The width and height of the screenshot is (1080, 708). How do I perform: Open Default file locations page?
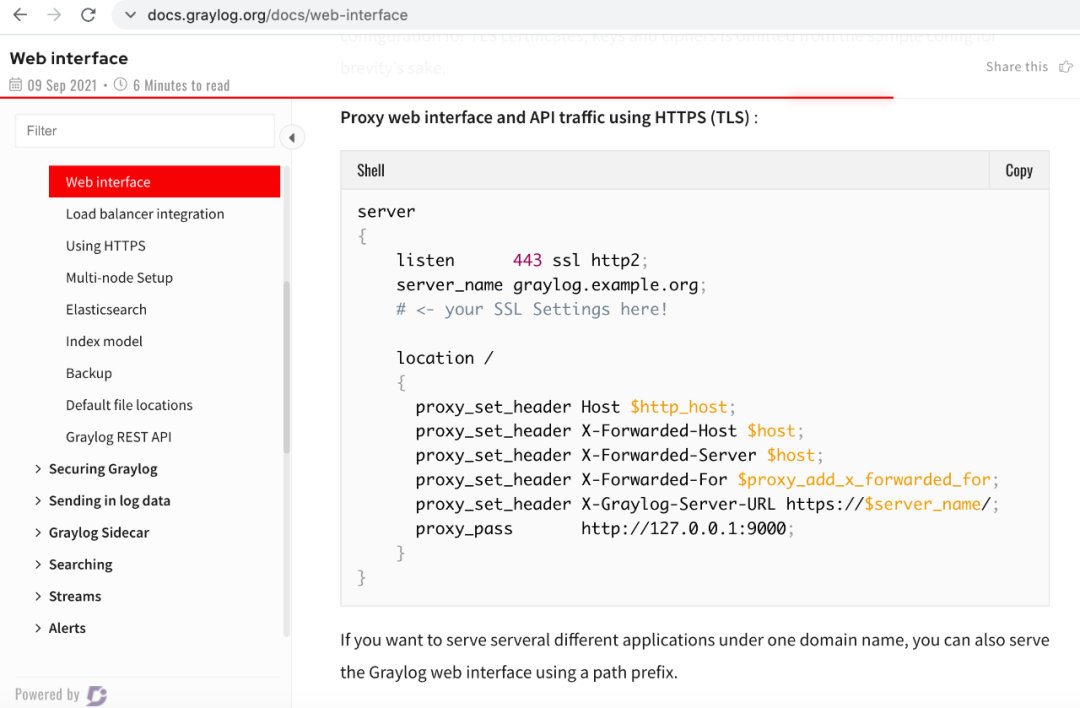[x=129, y=405]
